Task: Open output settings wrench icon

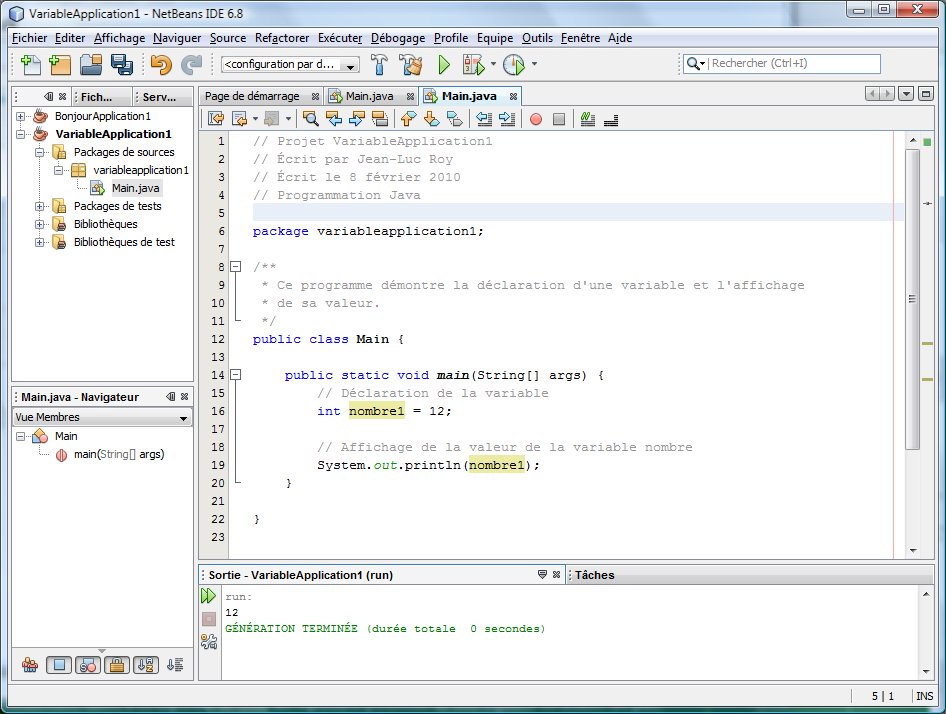Action: click(x=208, y=642)
